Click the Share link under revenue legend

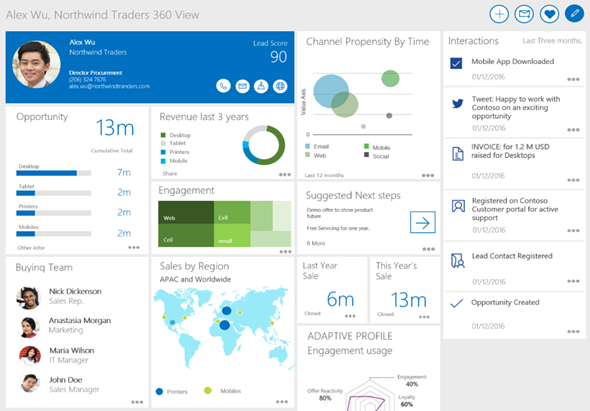coord(170,174)
